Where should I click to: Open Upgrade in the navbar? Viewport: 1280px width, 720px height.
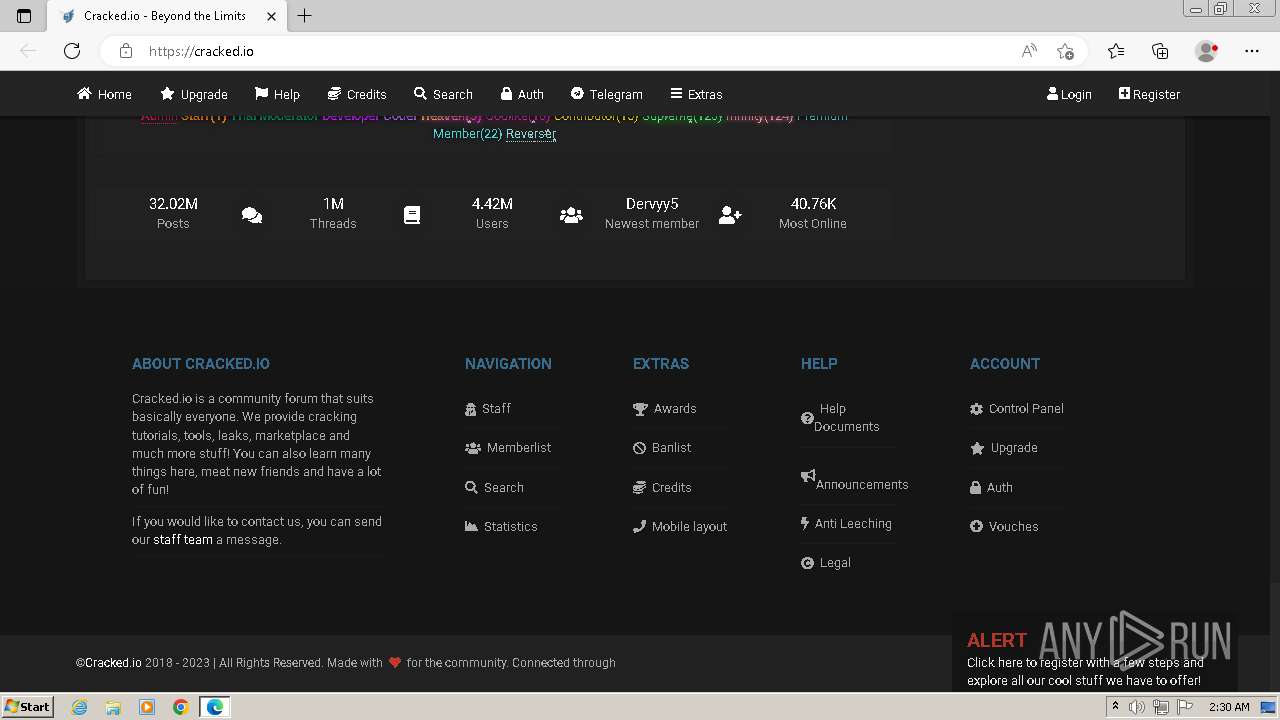tap(194, 94)
